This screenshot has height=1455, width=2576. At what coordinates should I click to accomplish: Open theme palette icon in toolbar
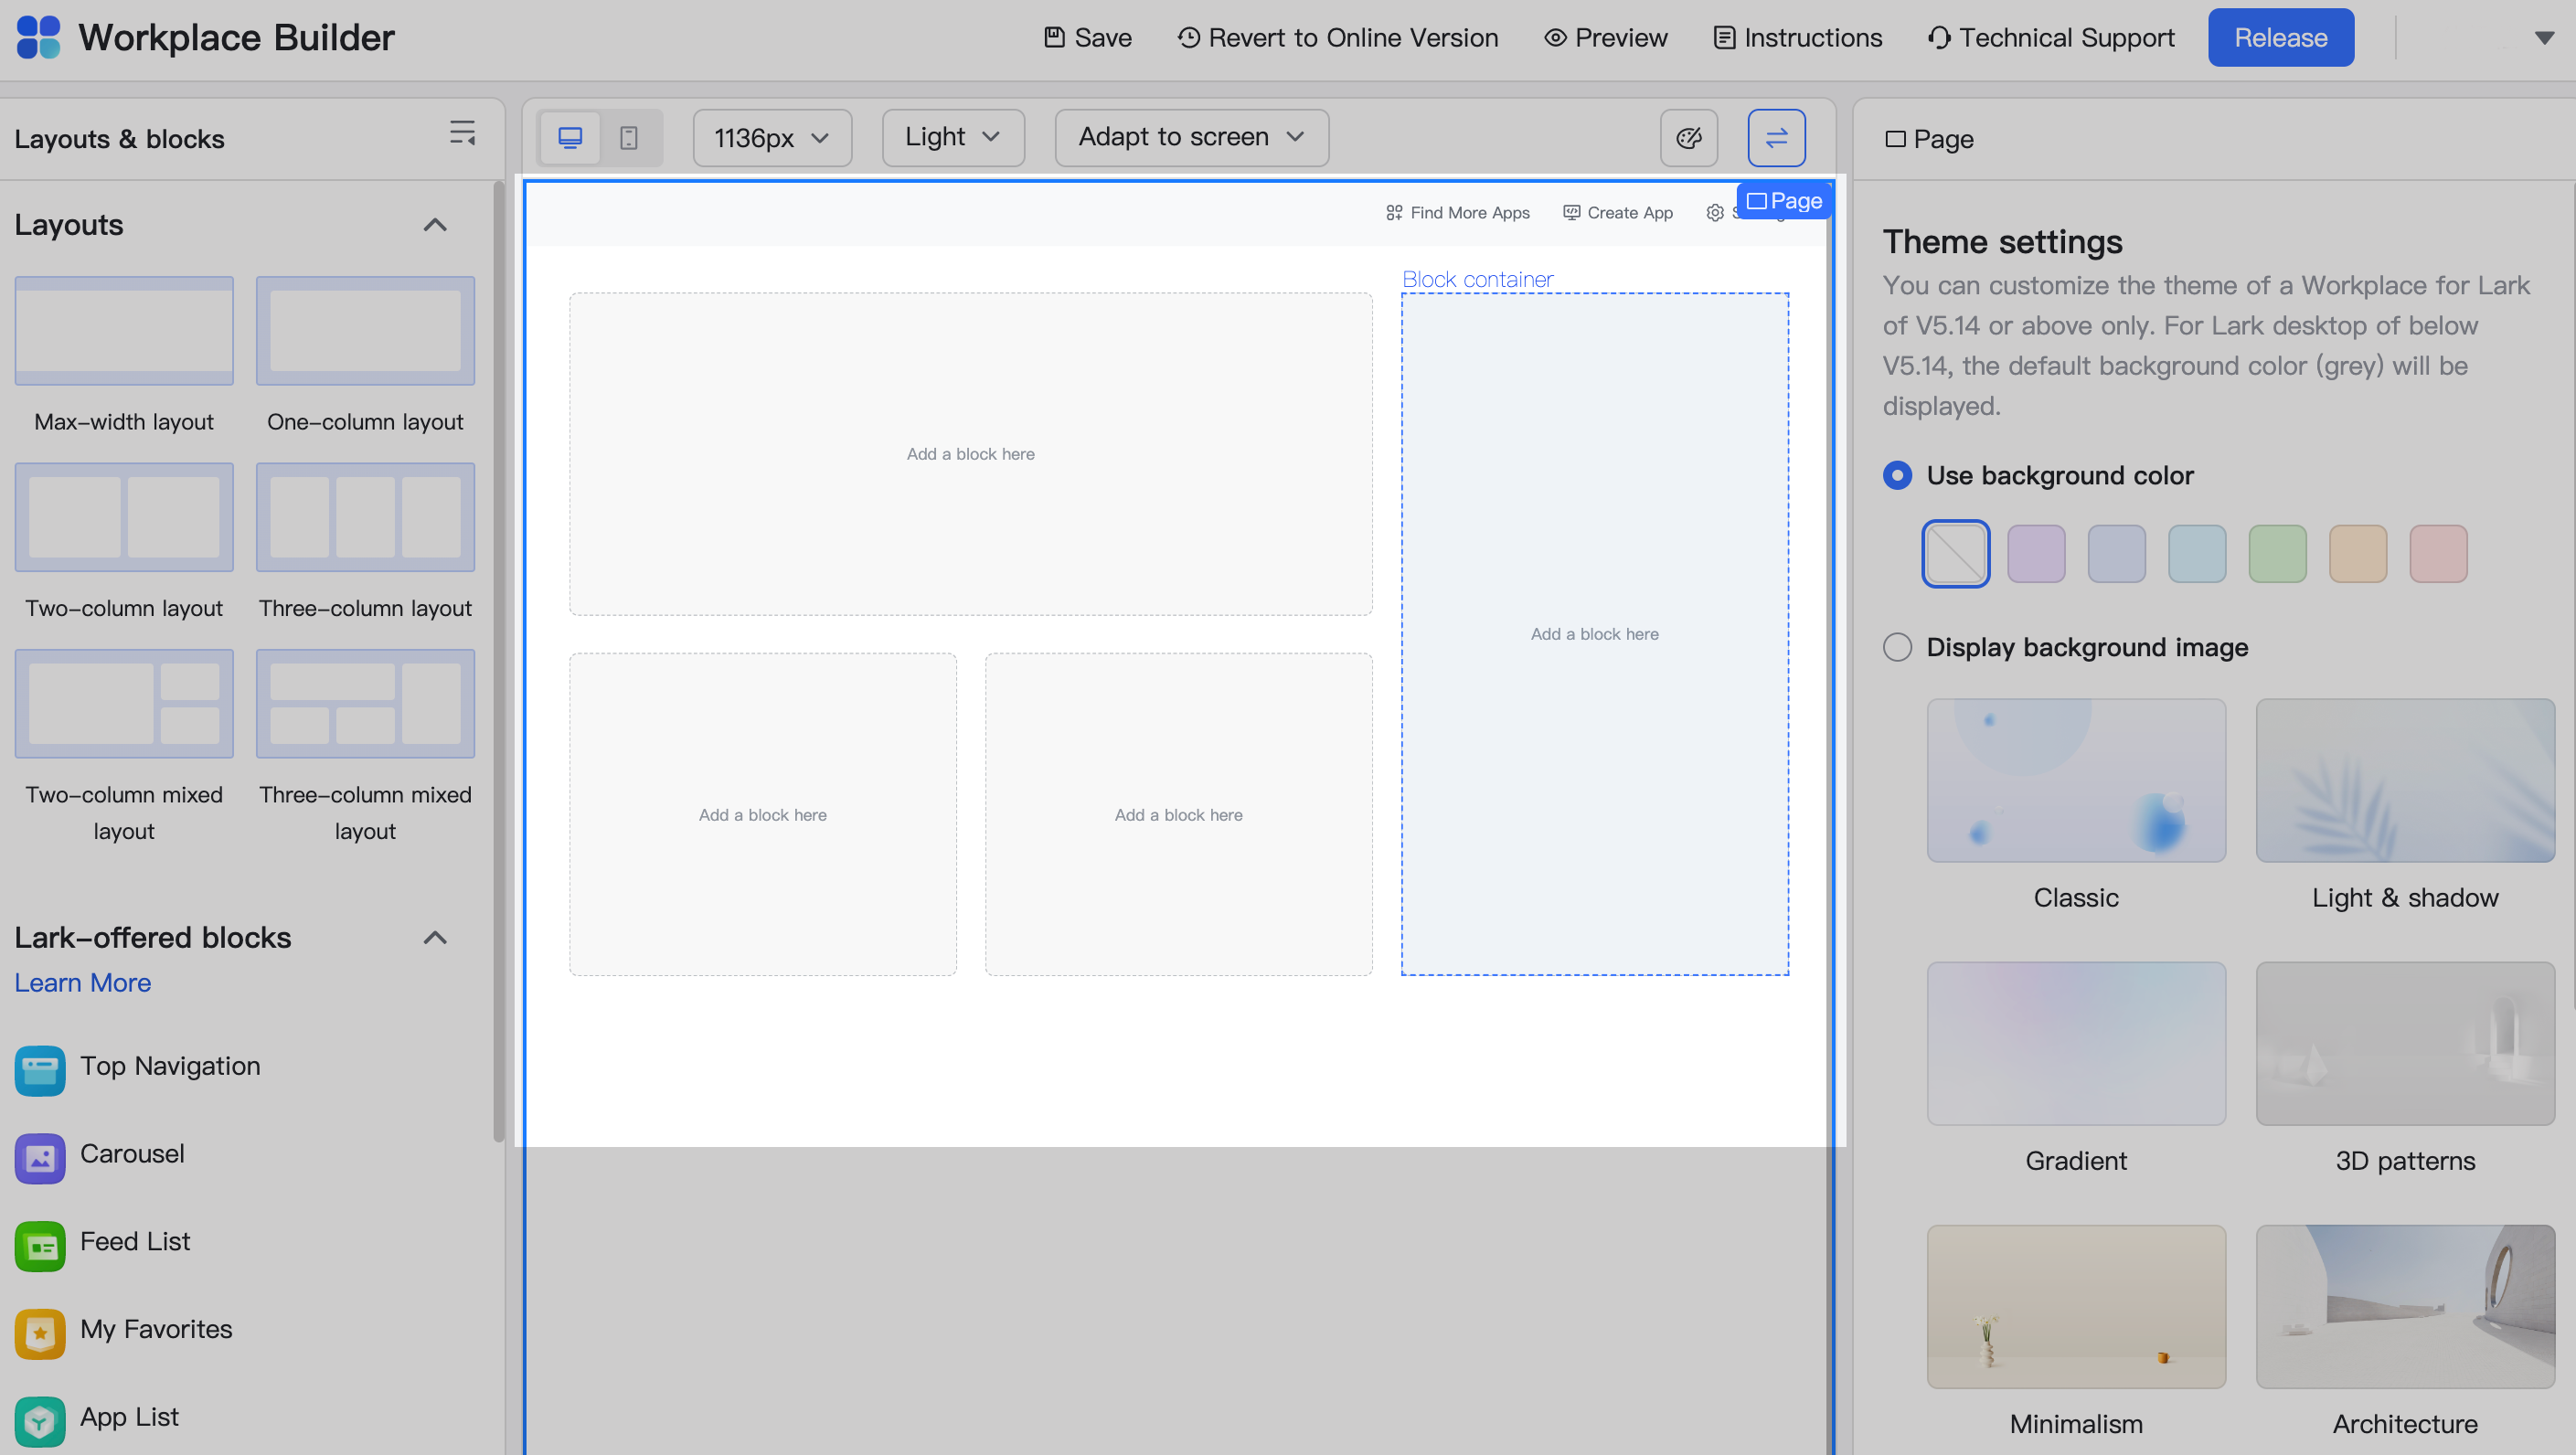[1688, 138]
